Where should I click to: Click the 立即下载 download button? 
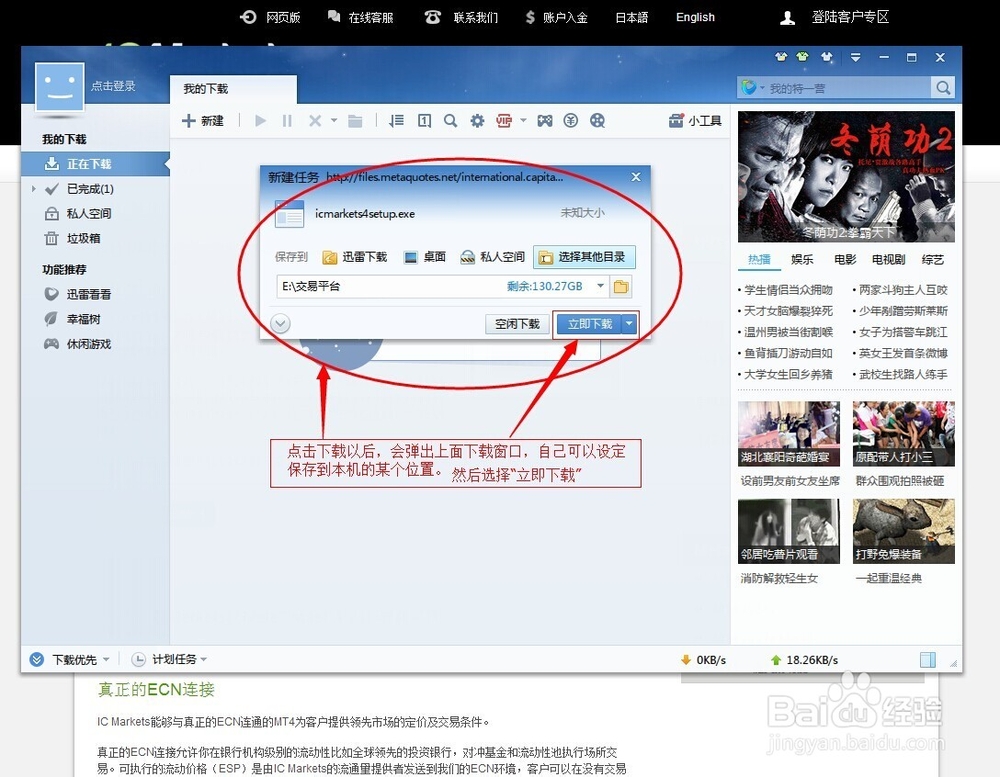click(x=590, y=323)
